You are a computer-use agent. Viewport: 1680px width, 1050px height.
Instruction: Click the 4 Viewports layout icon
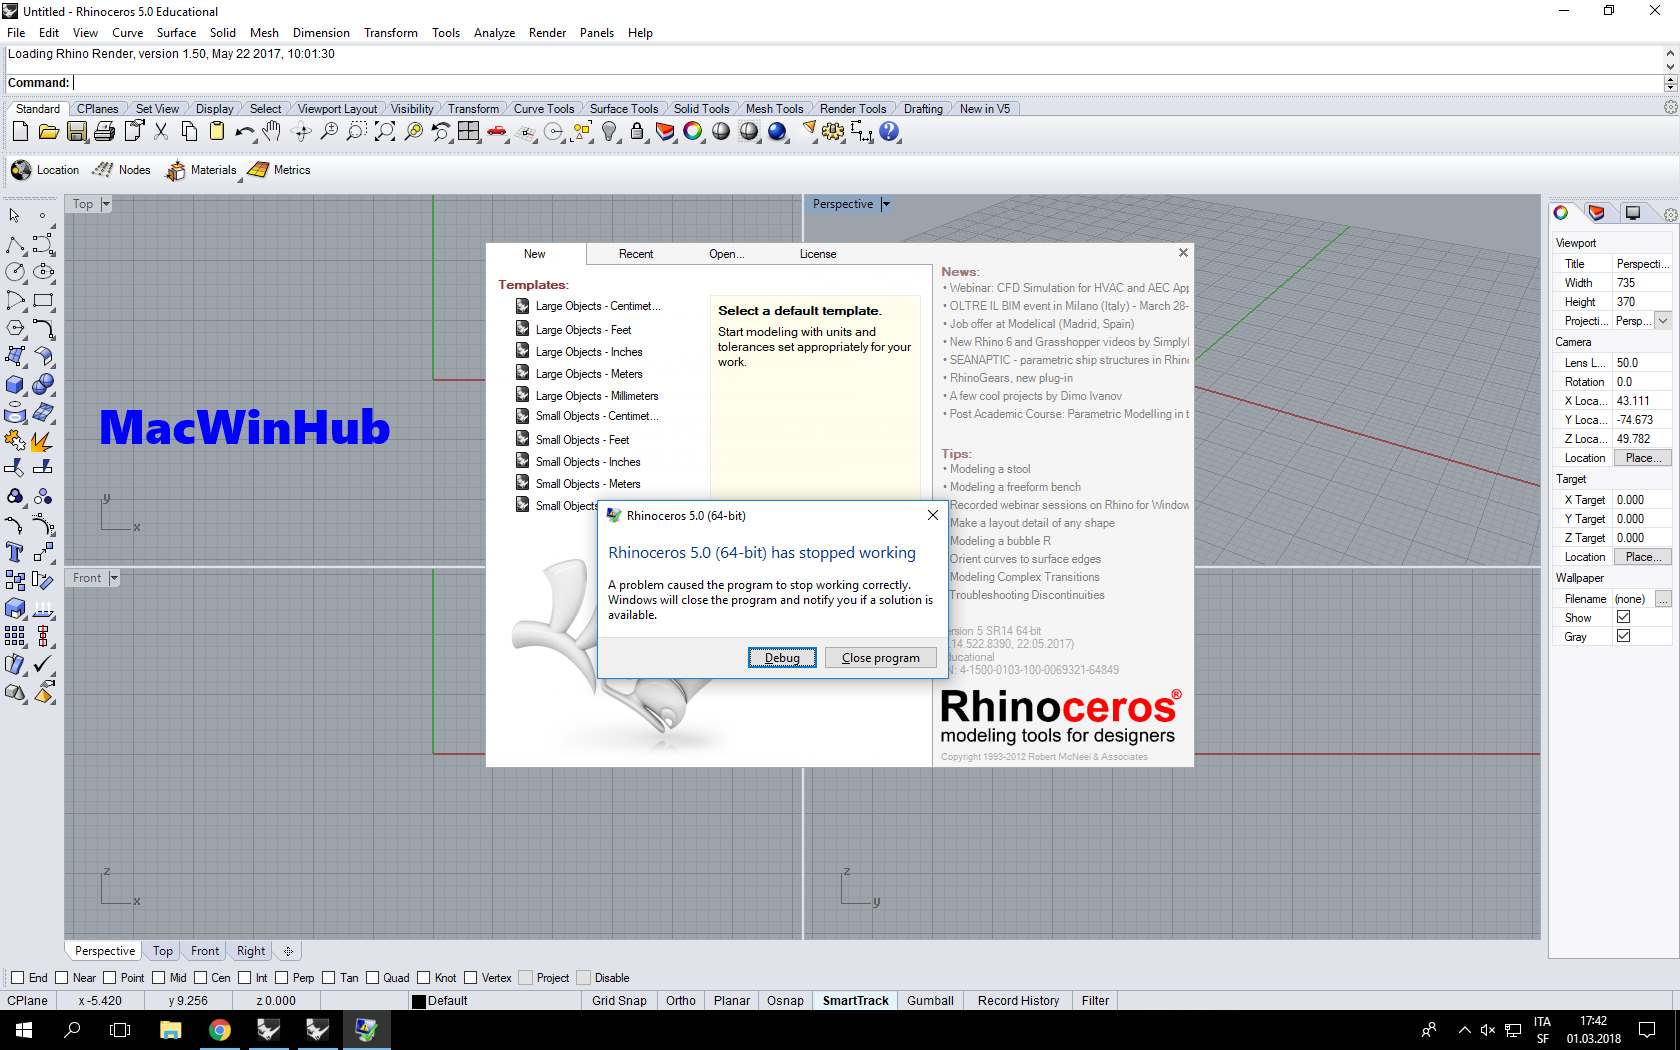[x=469, y=131]
